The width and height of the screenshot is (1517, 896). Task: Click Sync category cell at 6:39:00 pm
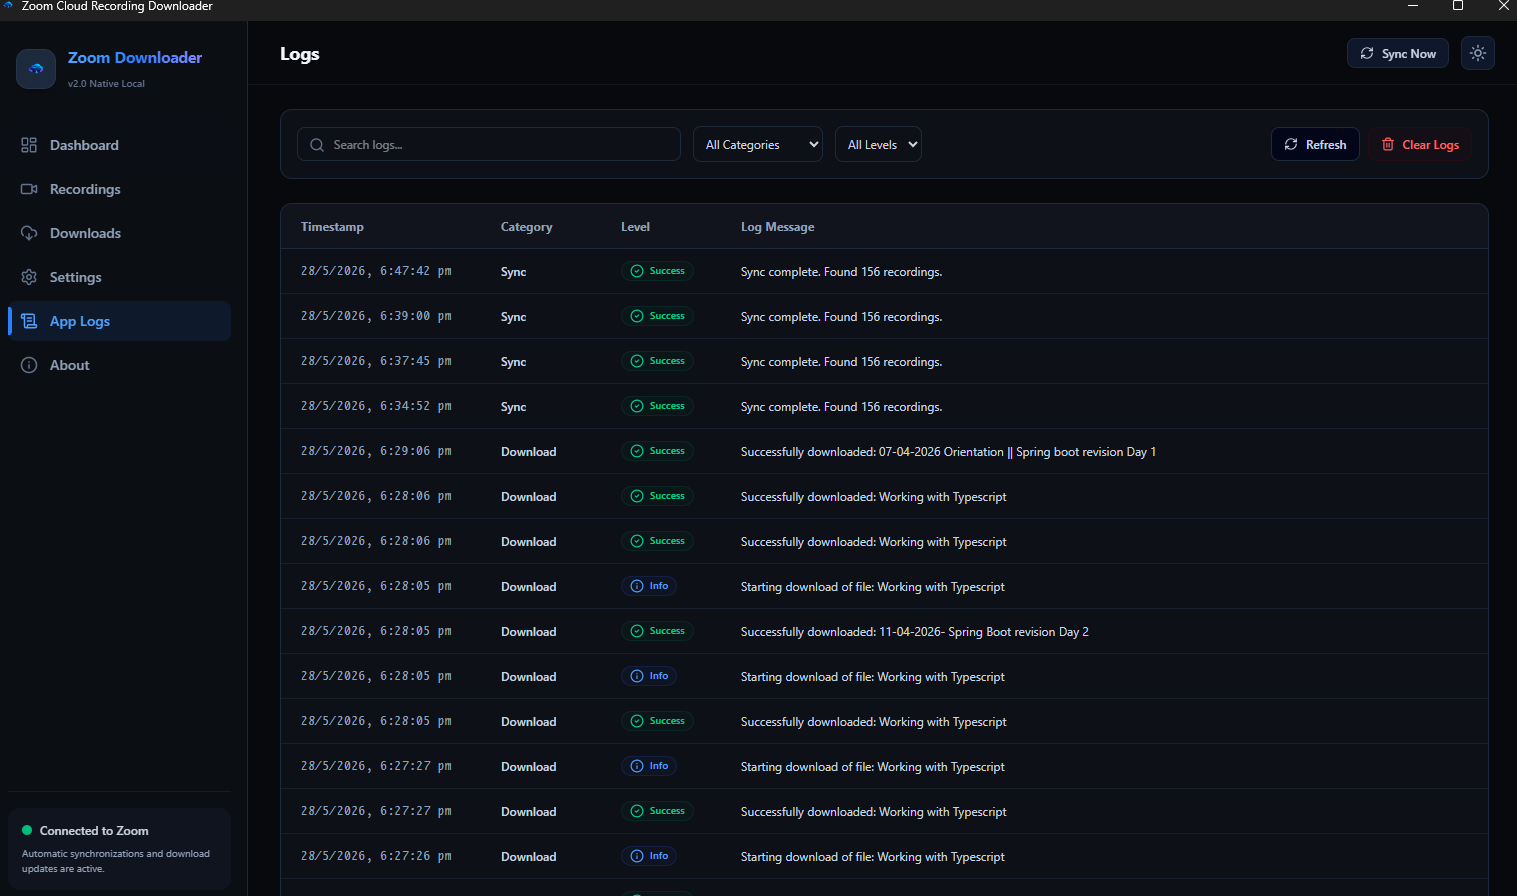(513, 317)
